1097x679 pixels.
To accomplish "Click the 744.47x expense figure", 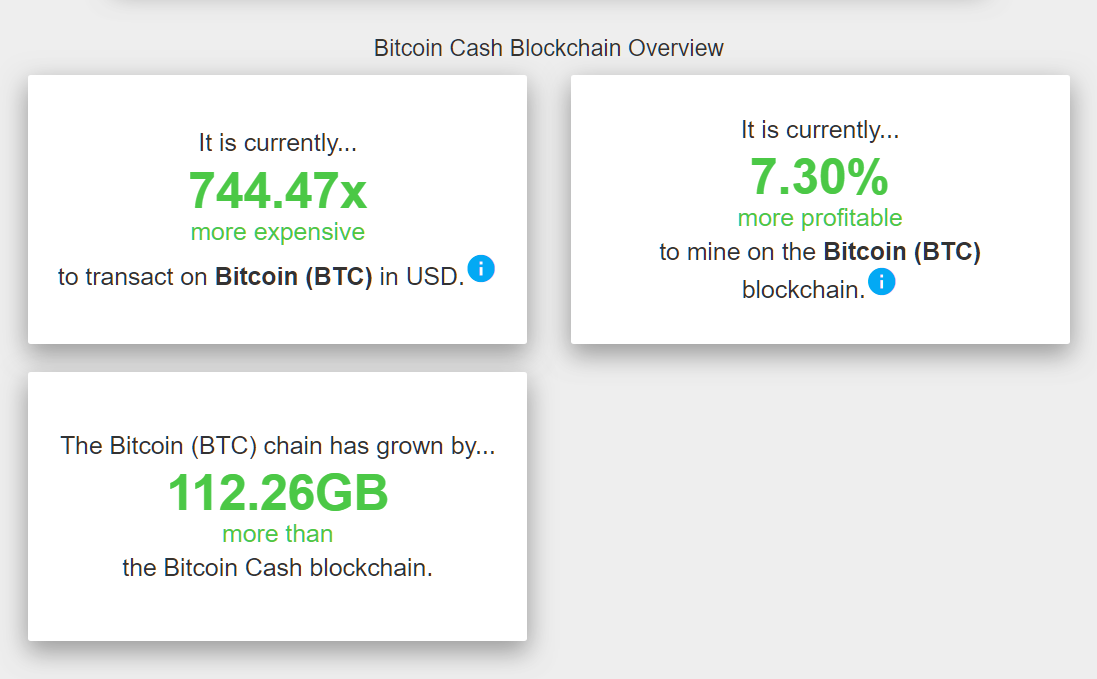I will [277, 190].
